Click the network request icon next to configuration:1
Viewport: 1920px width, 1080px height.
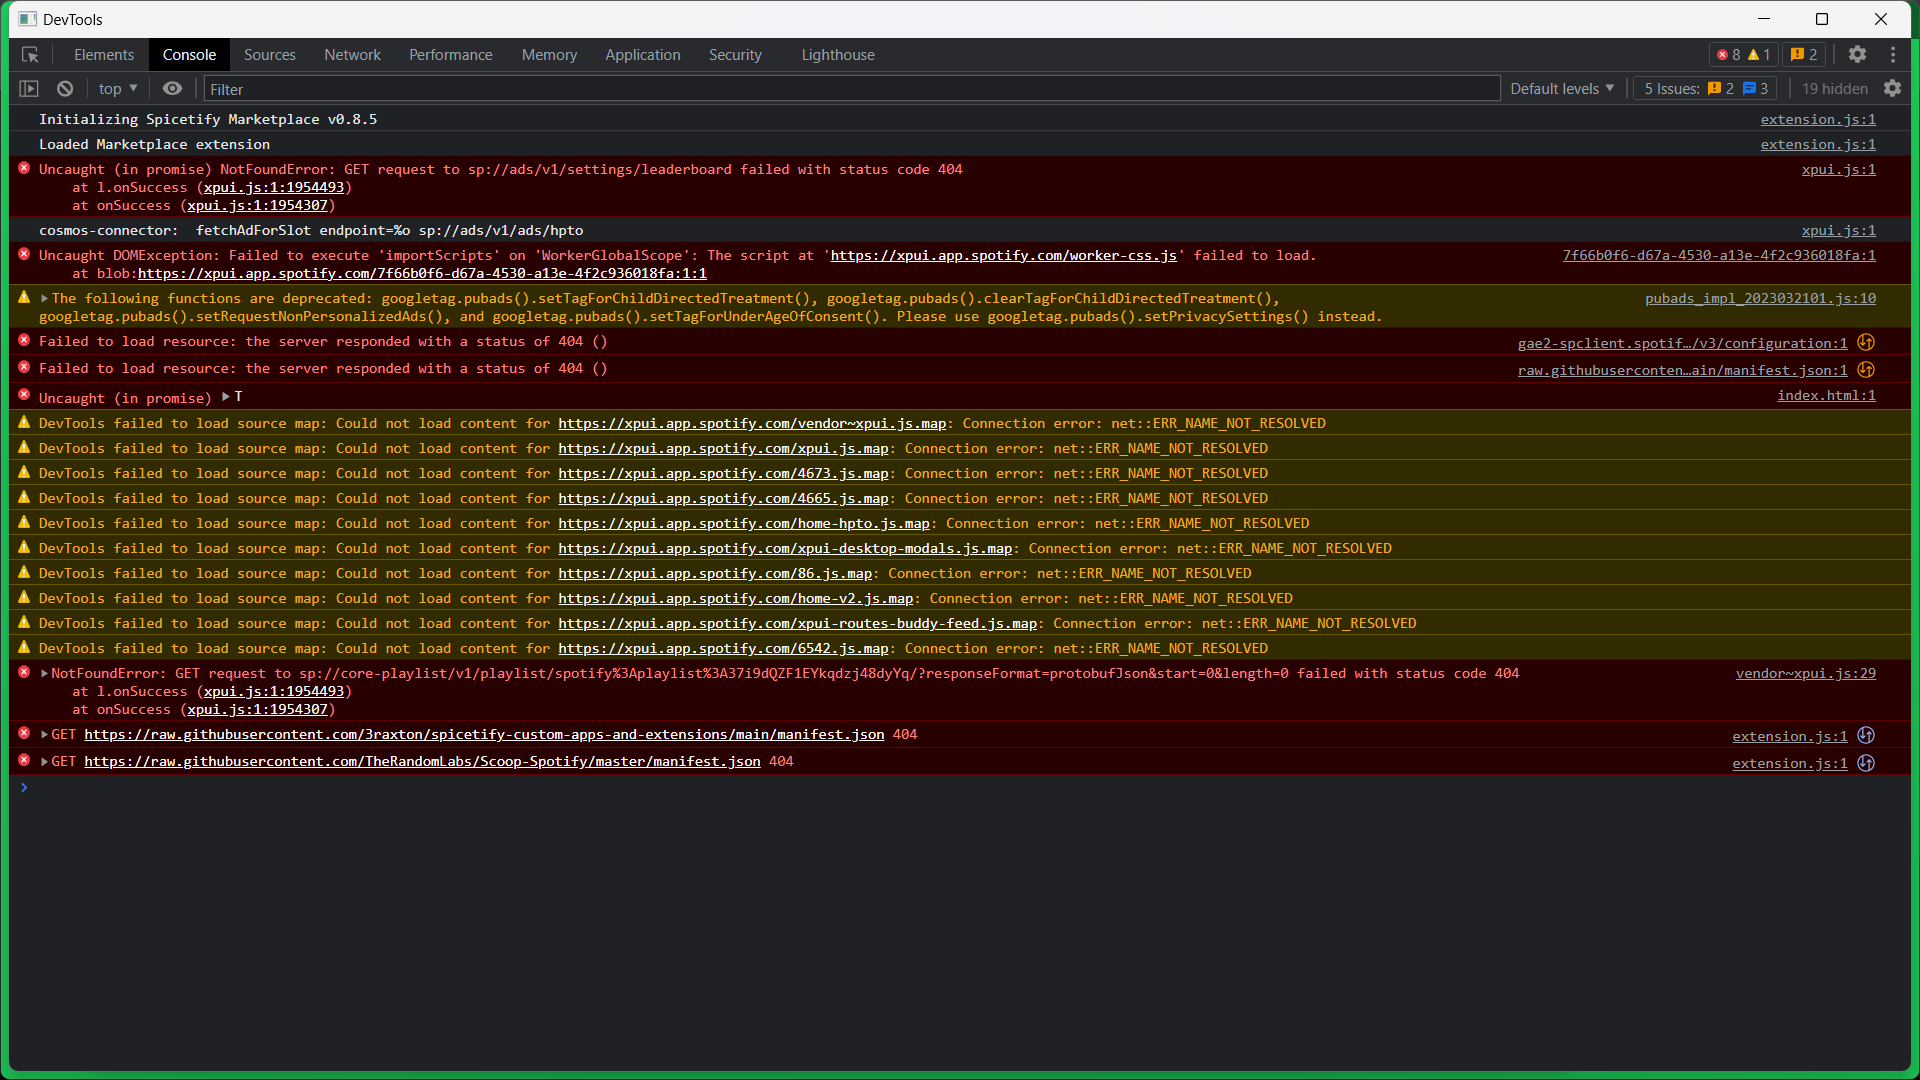[1865, 343]
